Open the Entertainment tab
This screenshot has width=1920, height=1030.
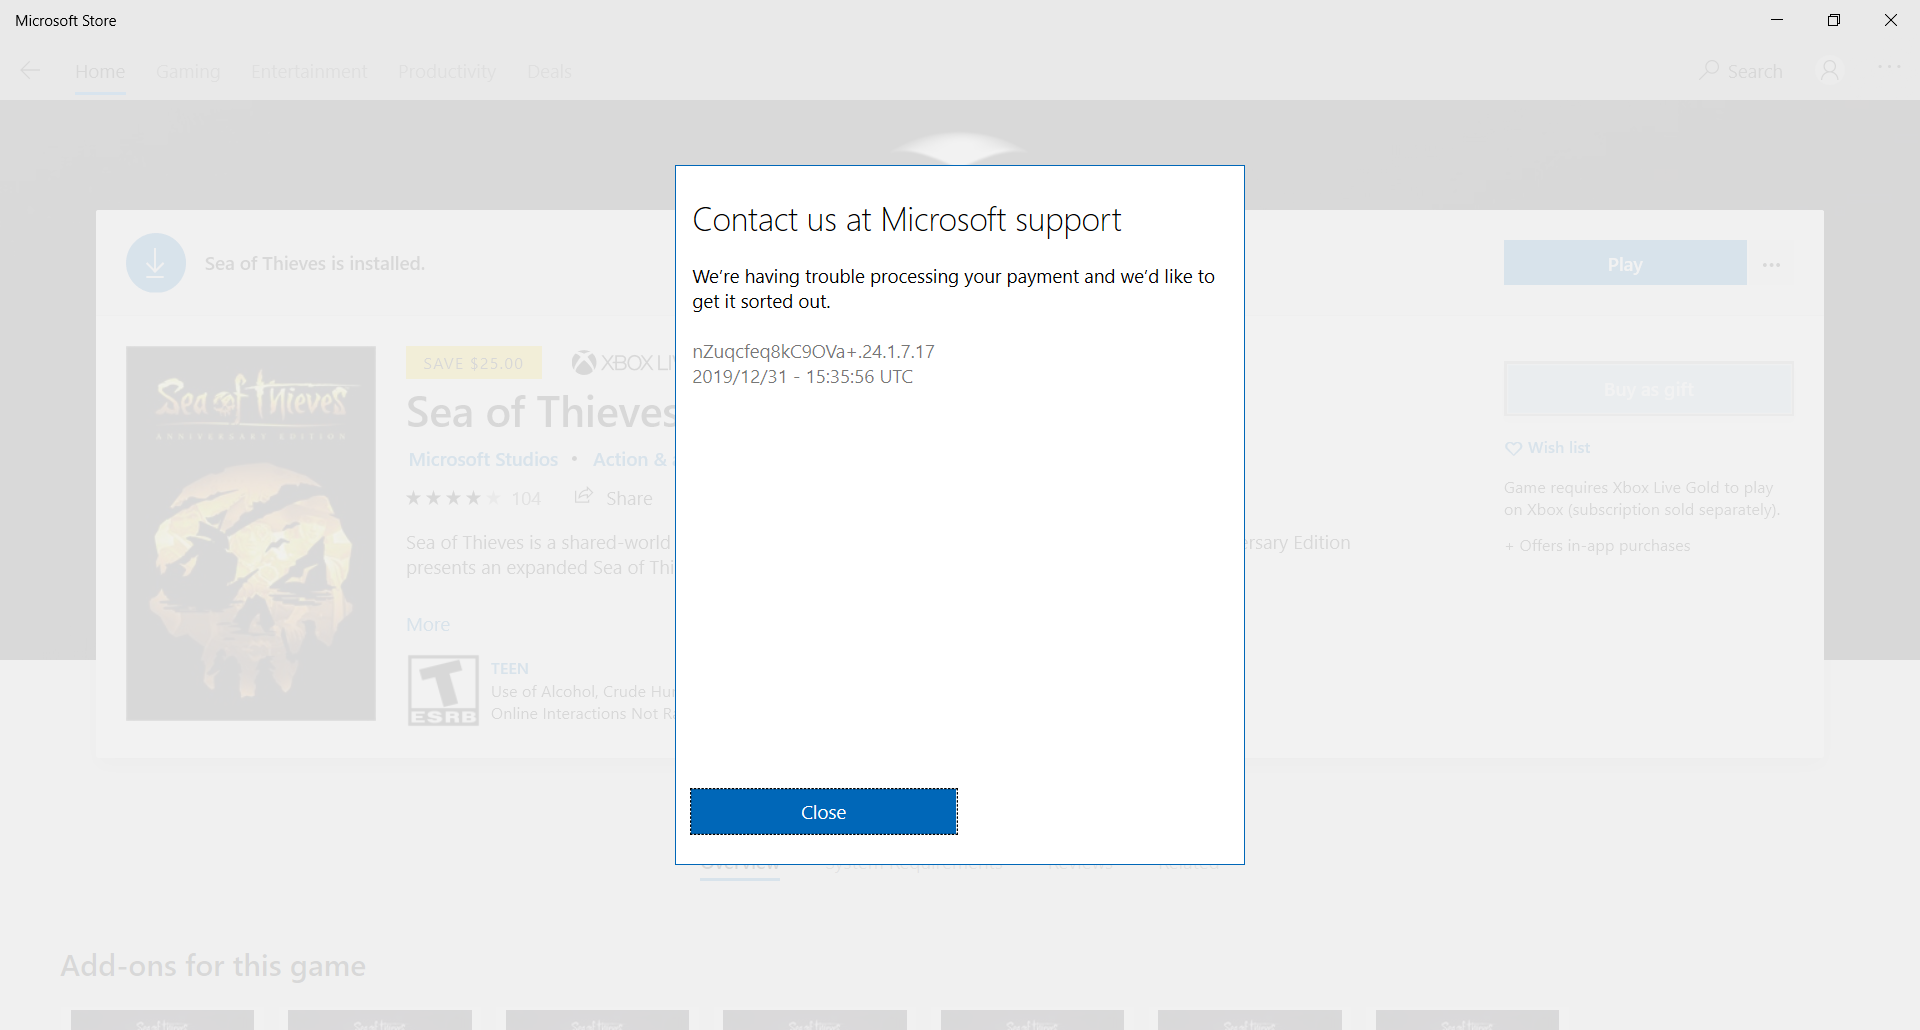click(x=309, y=71)
